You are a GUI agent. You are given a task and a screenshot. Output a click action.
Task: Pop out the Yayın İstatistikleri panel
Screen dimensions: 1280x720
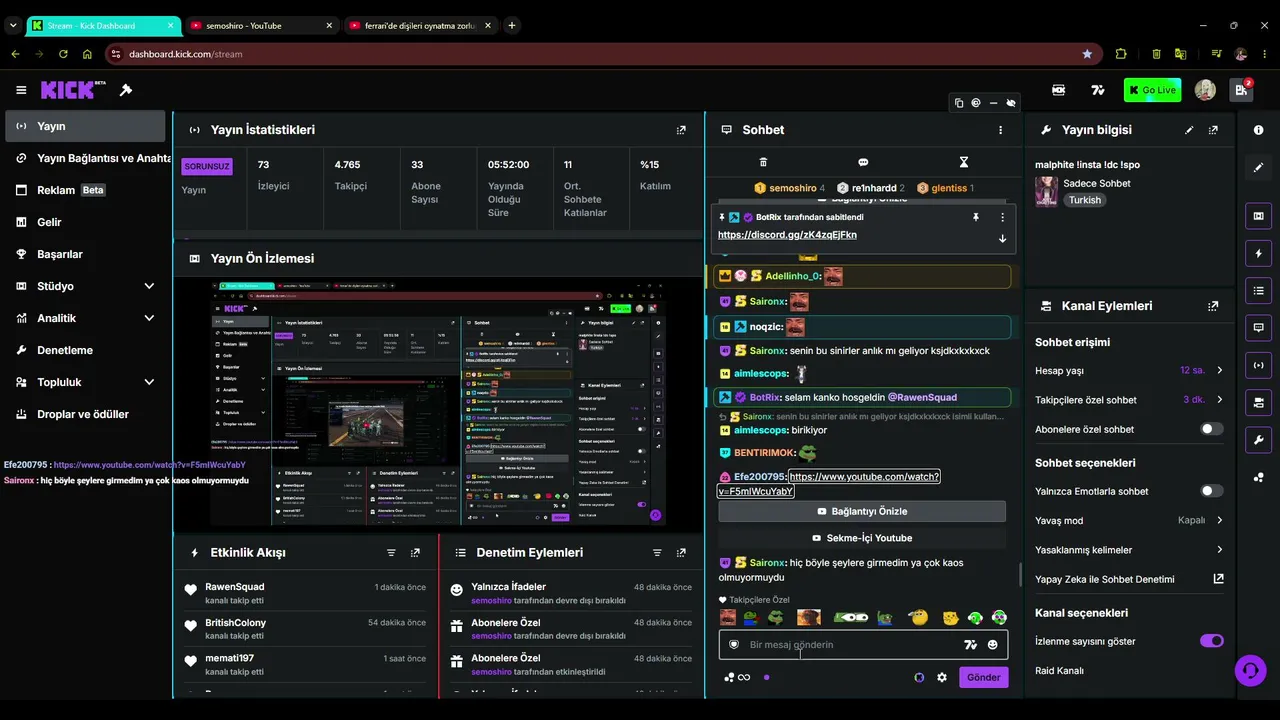pos(681,130)
